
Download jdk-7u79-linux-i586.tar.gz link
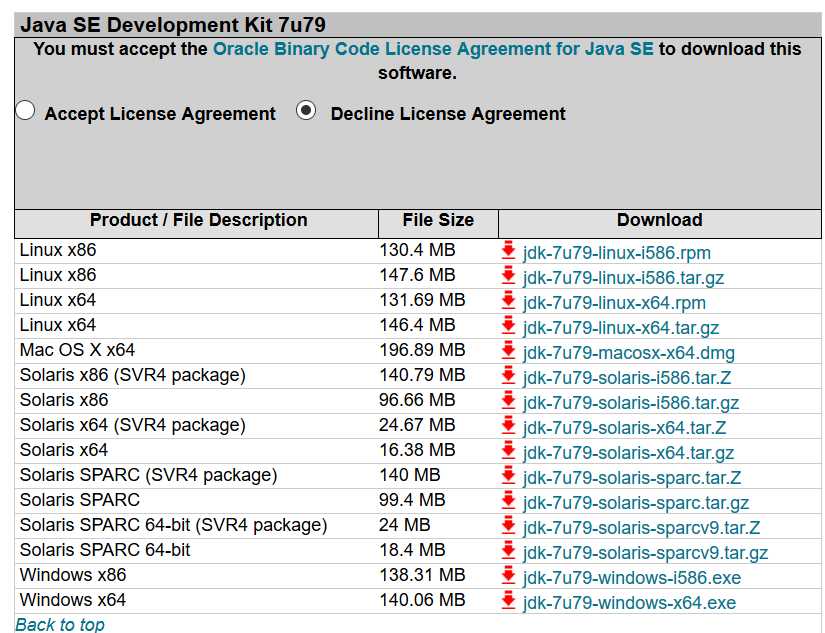coord(623,278)
